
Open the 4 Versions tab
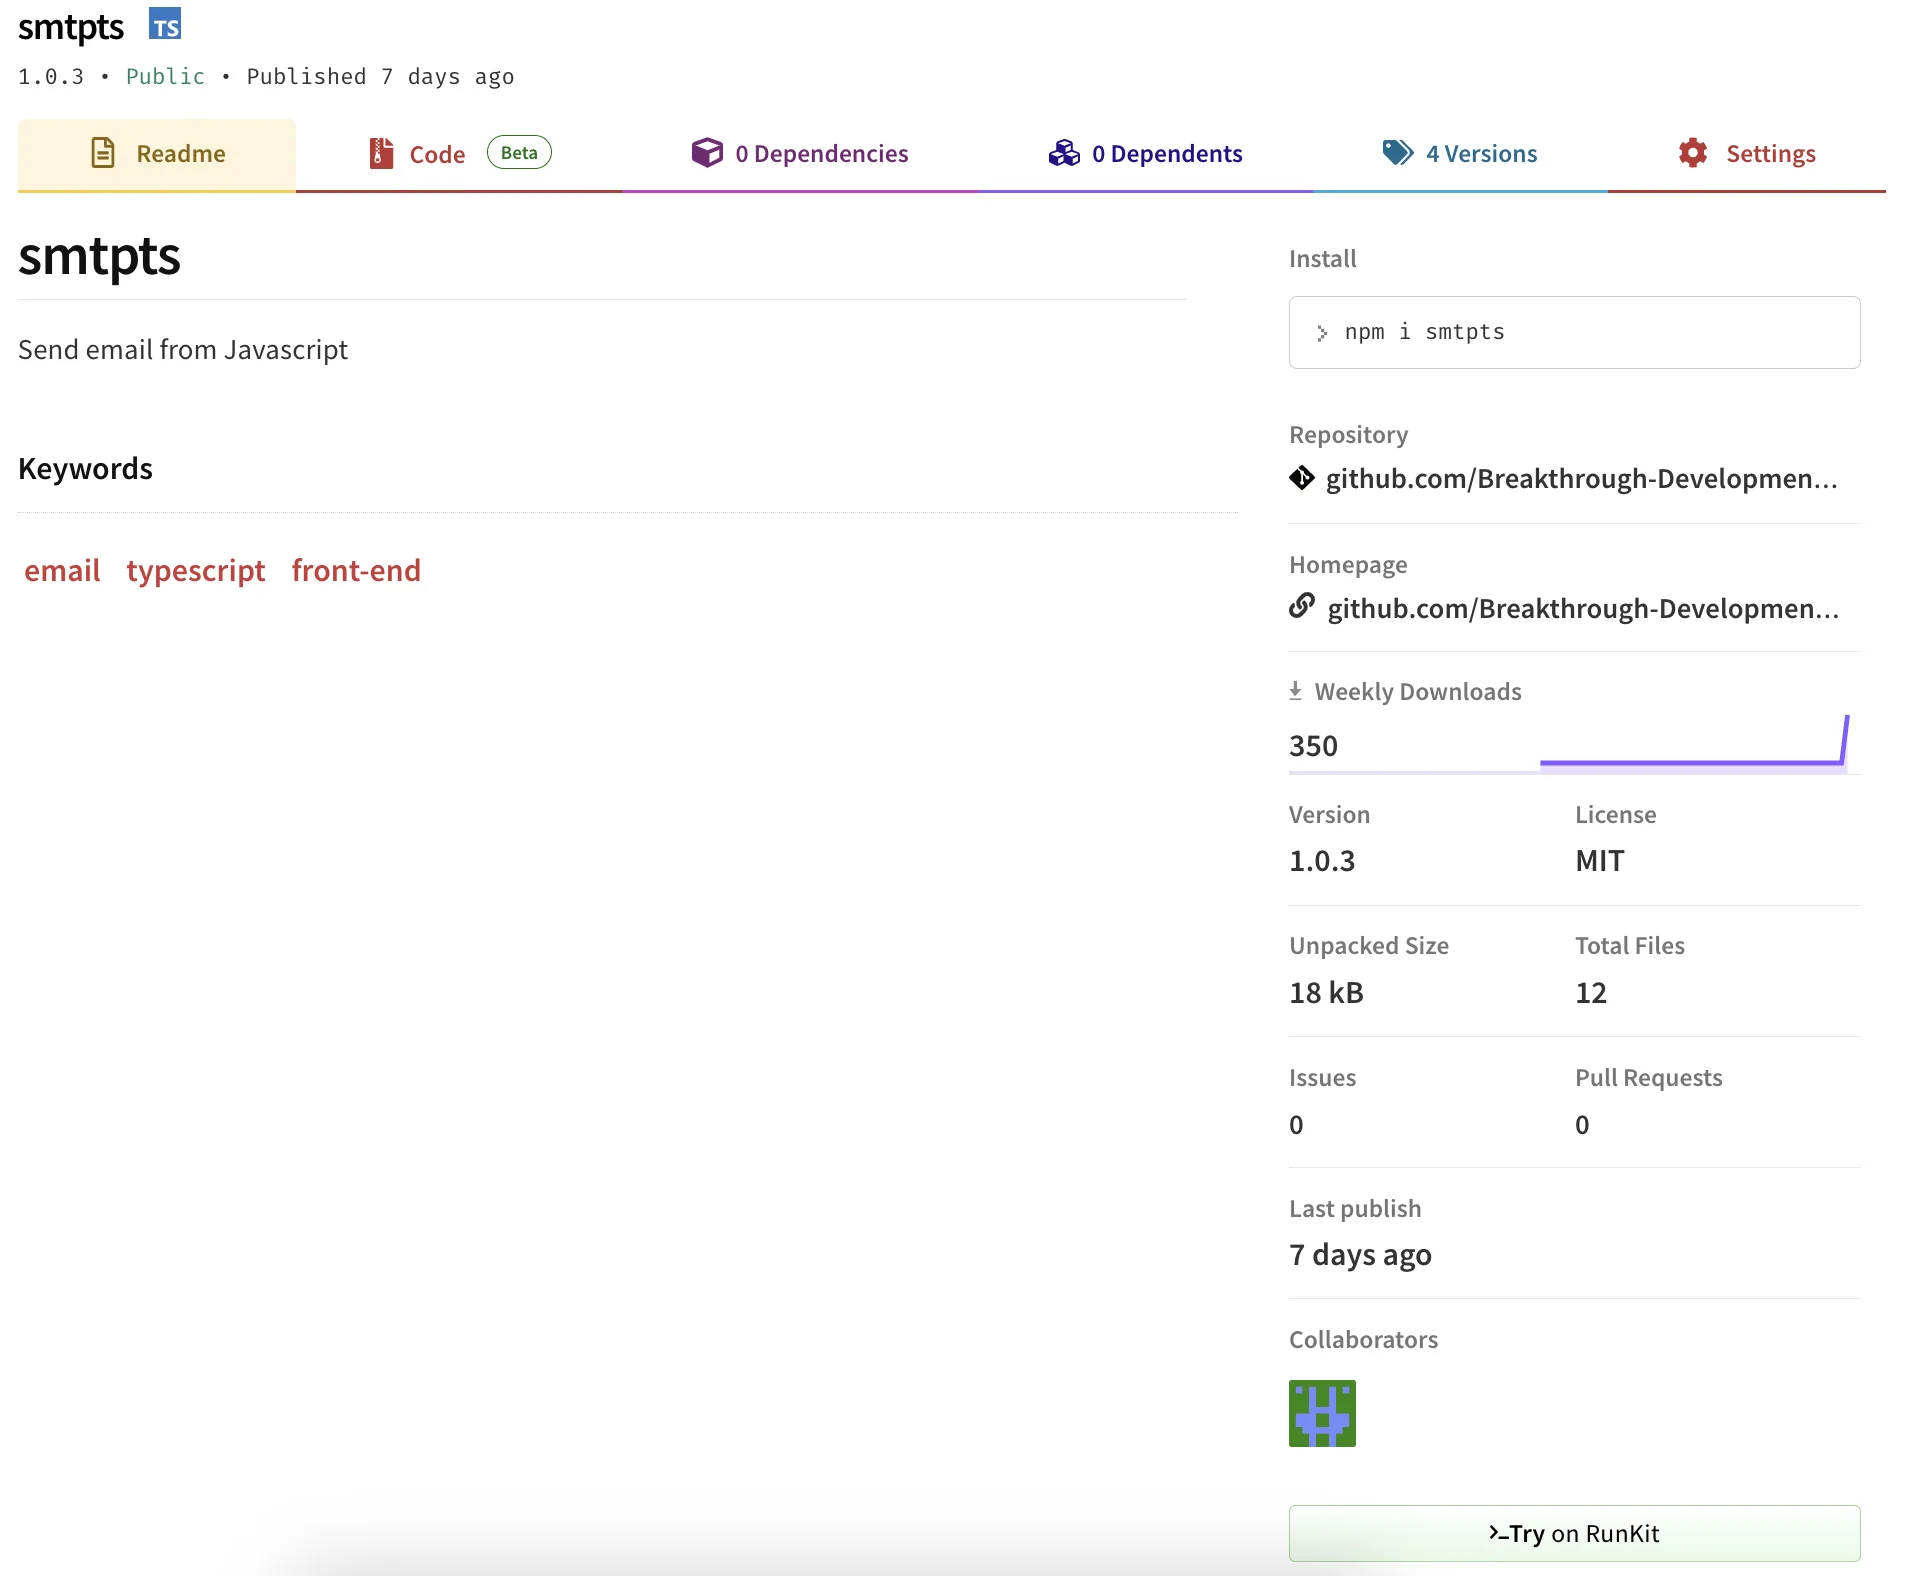(x=1481, y=153)
